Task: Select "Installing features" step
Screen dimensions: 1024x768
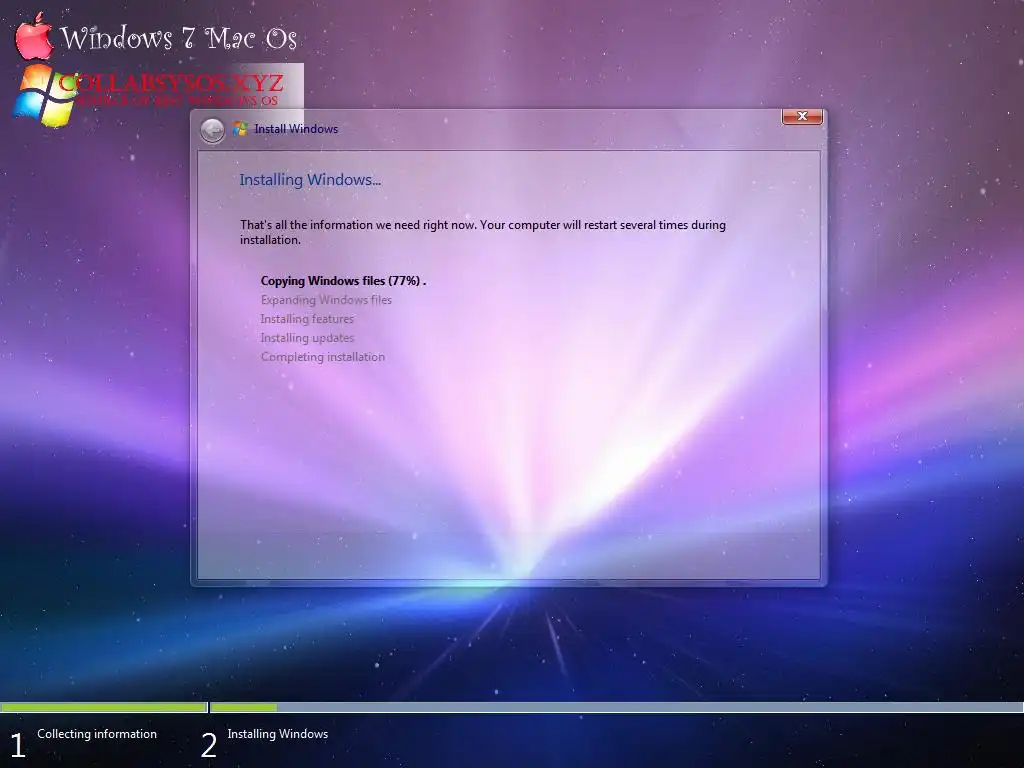Action: coord(307,319)
